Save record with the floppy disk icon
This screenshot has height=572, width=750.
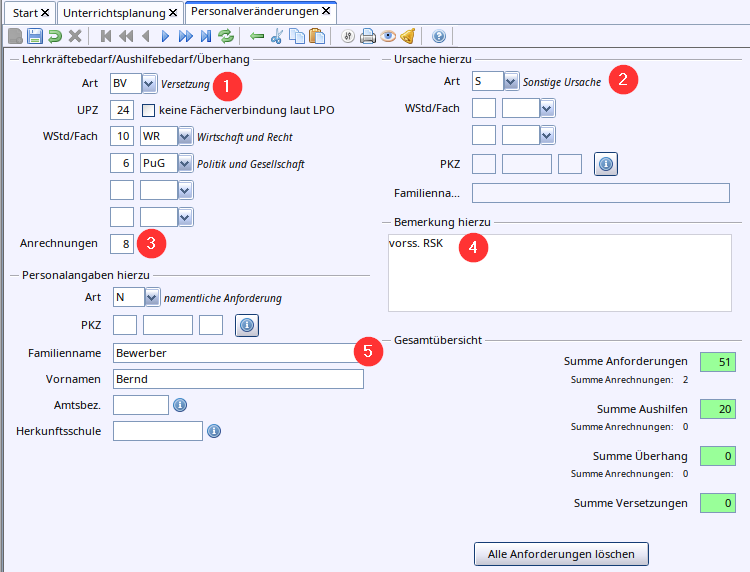point(35,36)
